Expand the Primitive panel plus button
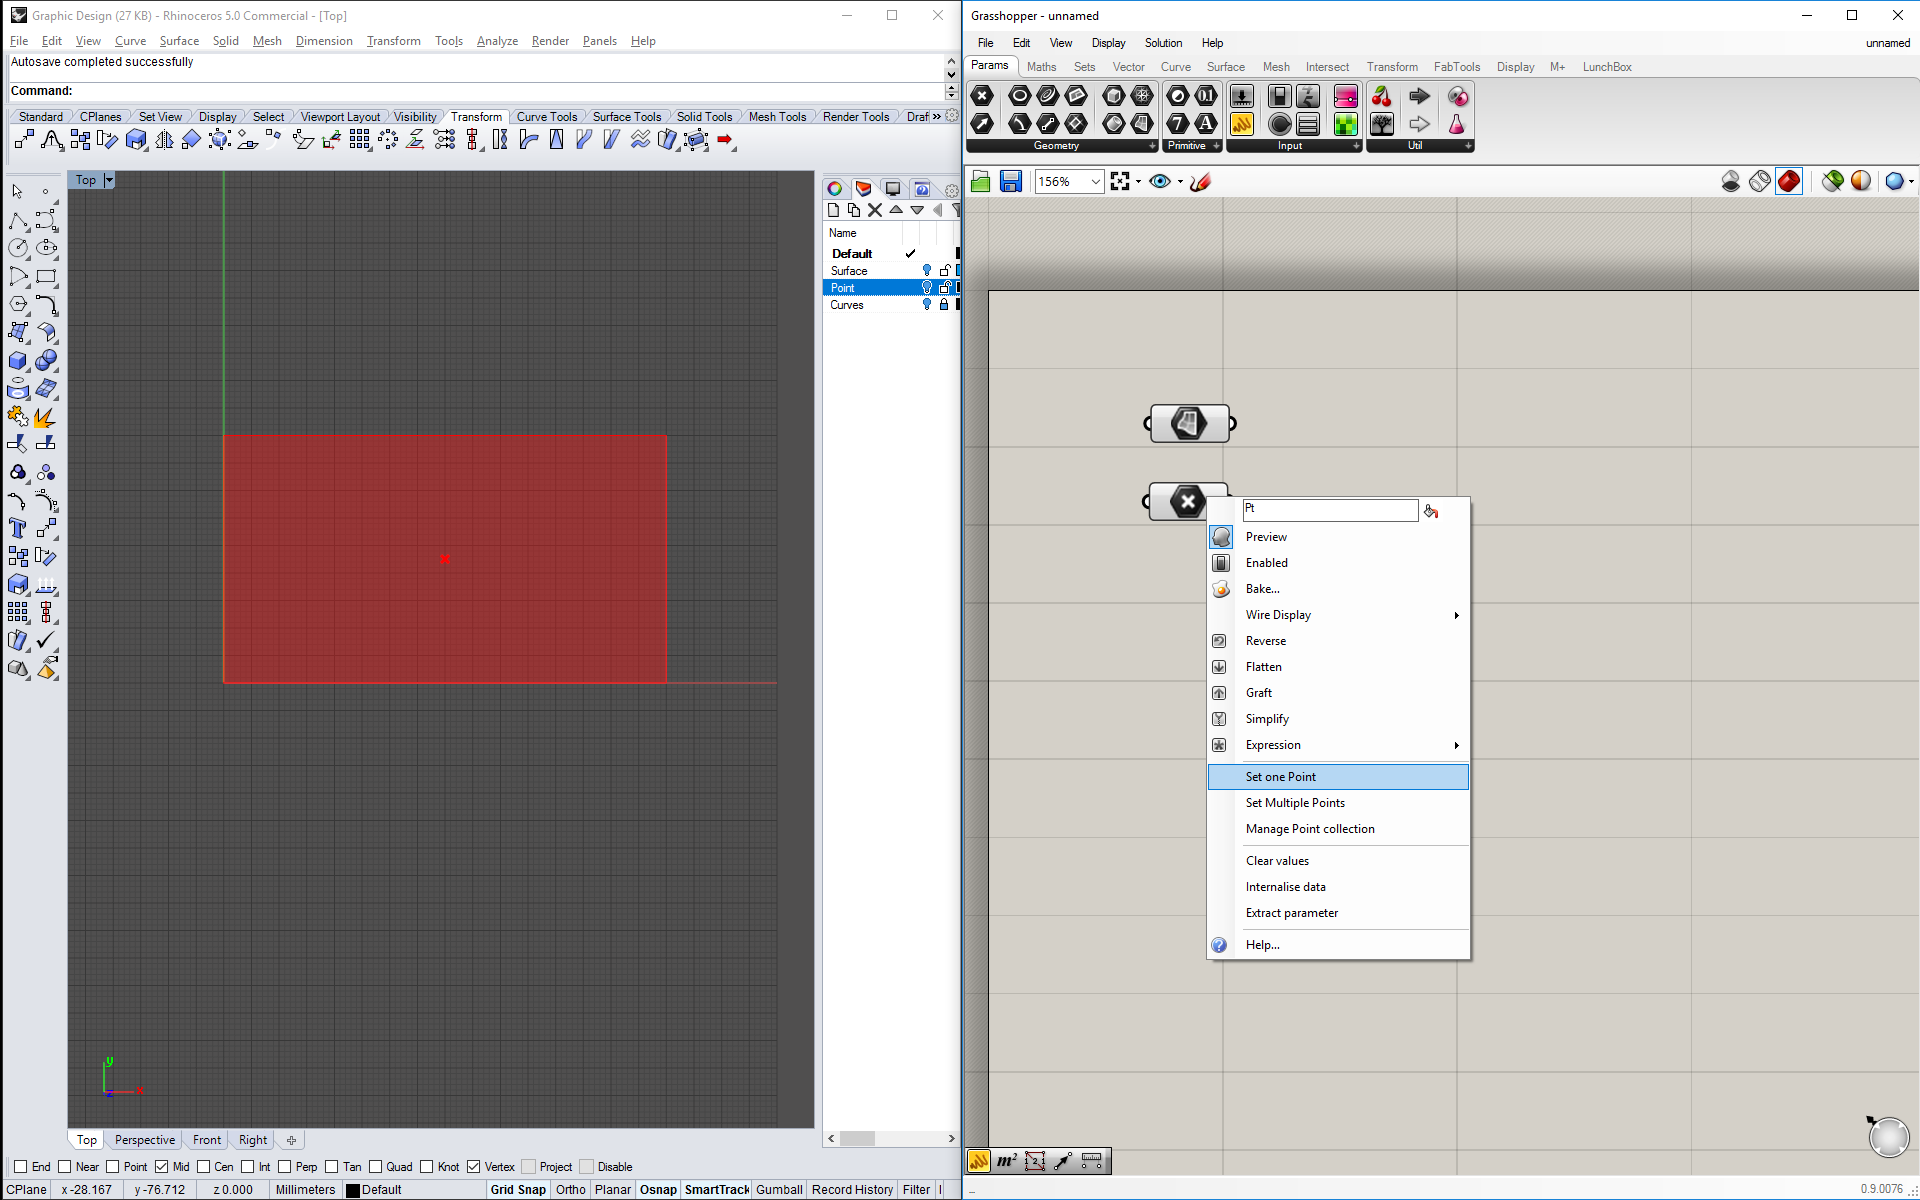The height and width of the screenshot is (1200, 1920). click(x=1216, y=146)
